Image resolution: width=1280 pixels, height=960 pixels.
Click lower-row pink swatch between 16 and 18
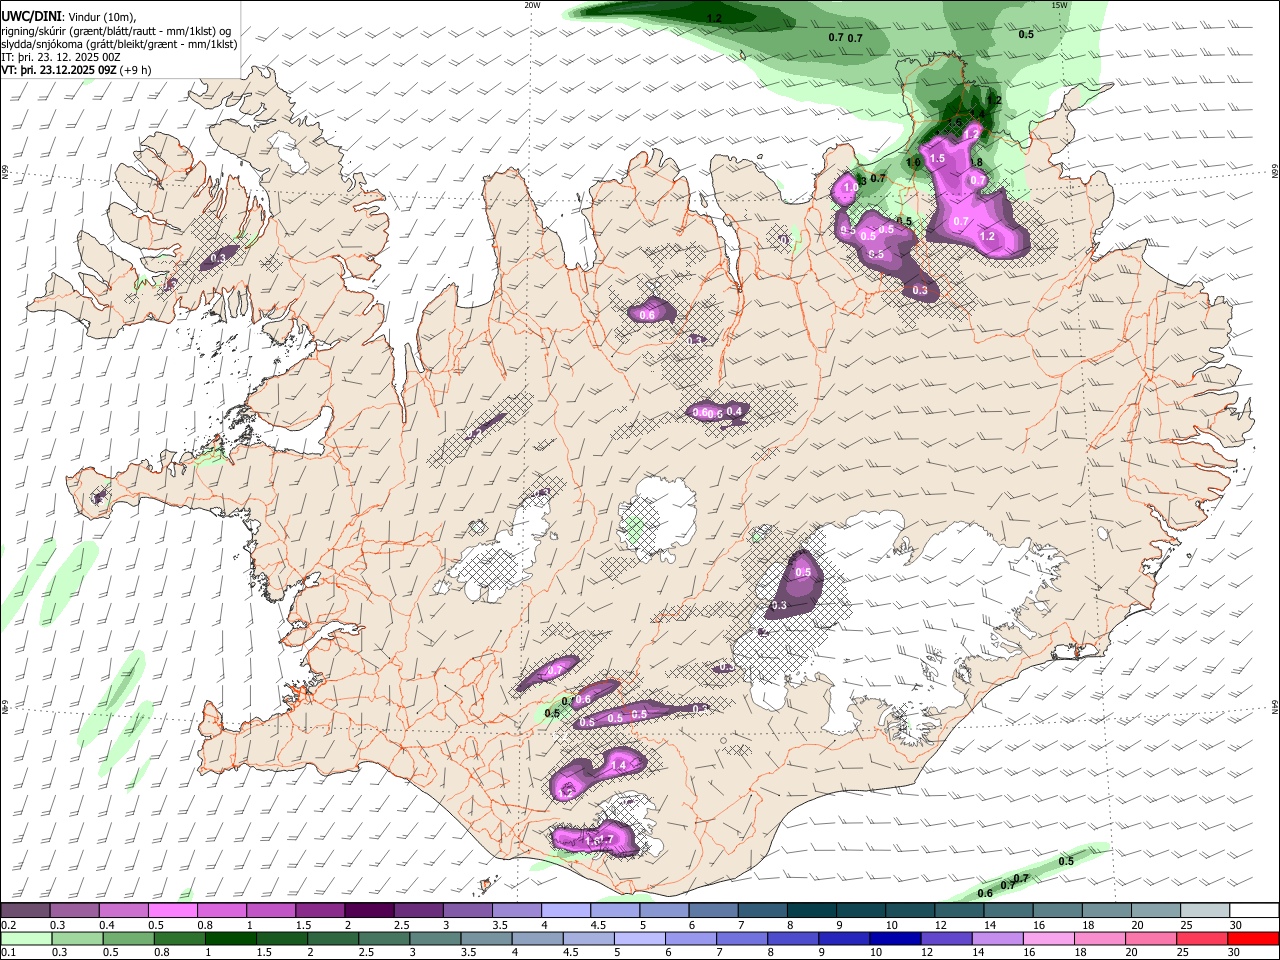tap(1048, 938)
